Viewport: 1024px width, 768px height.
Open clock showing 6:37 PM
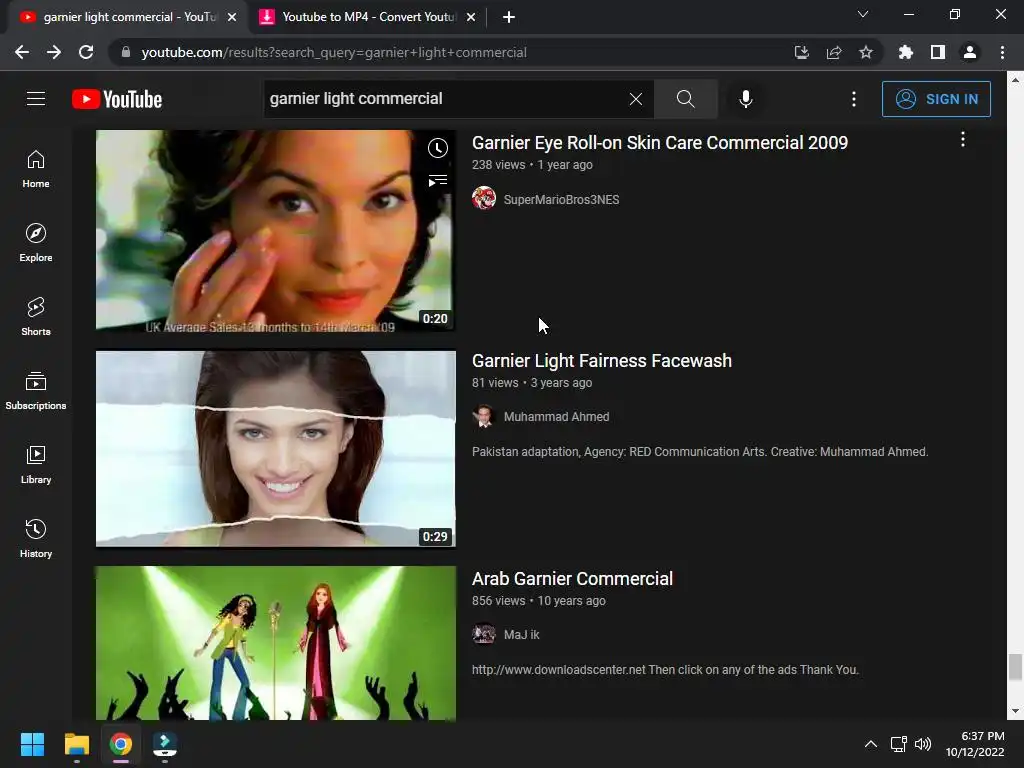[x=975, y=744]
